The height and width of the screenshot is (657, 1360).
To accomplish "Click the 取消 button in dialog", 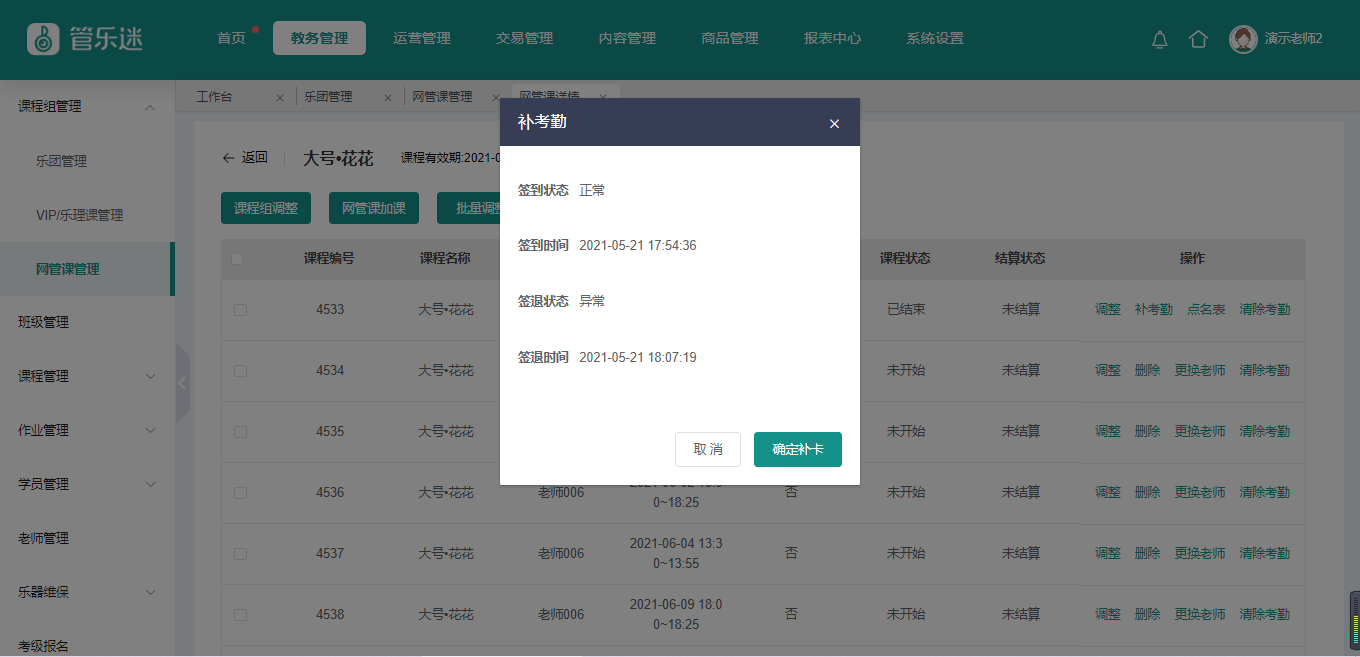I will tap(708, 449).
